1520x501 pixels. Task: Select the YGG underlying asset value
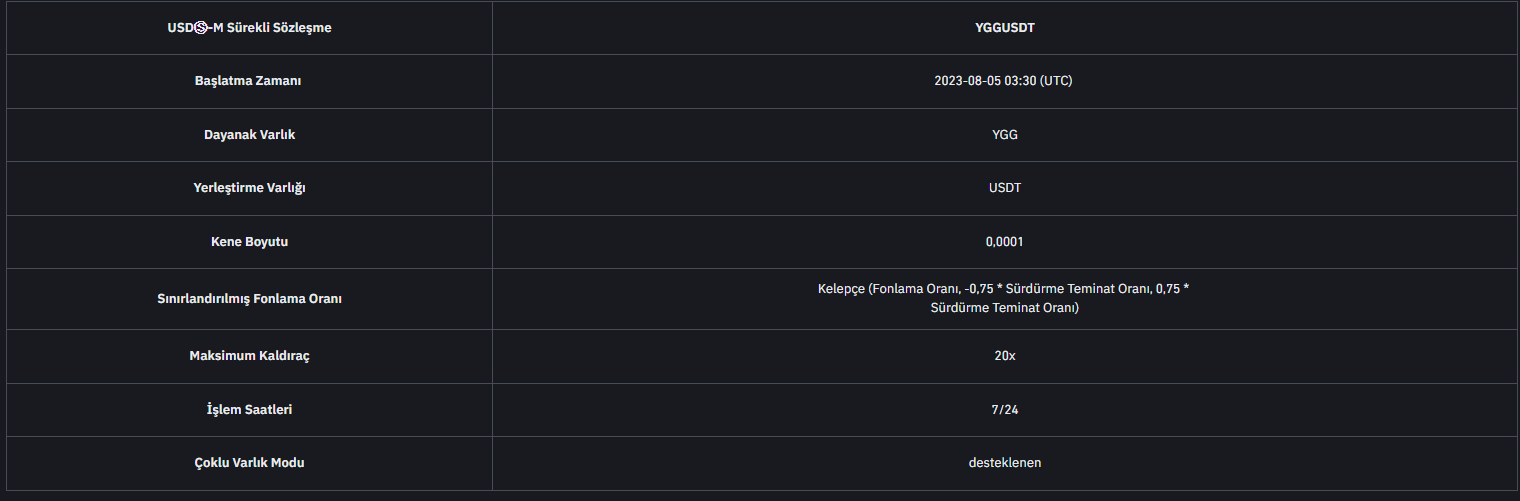pos(1004,135)
